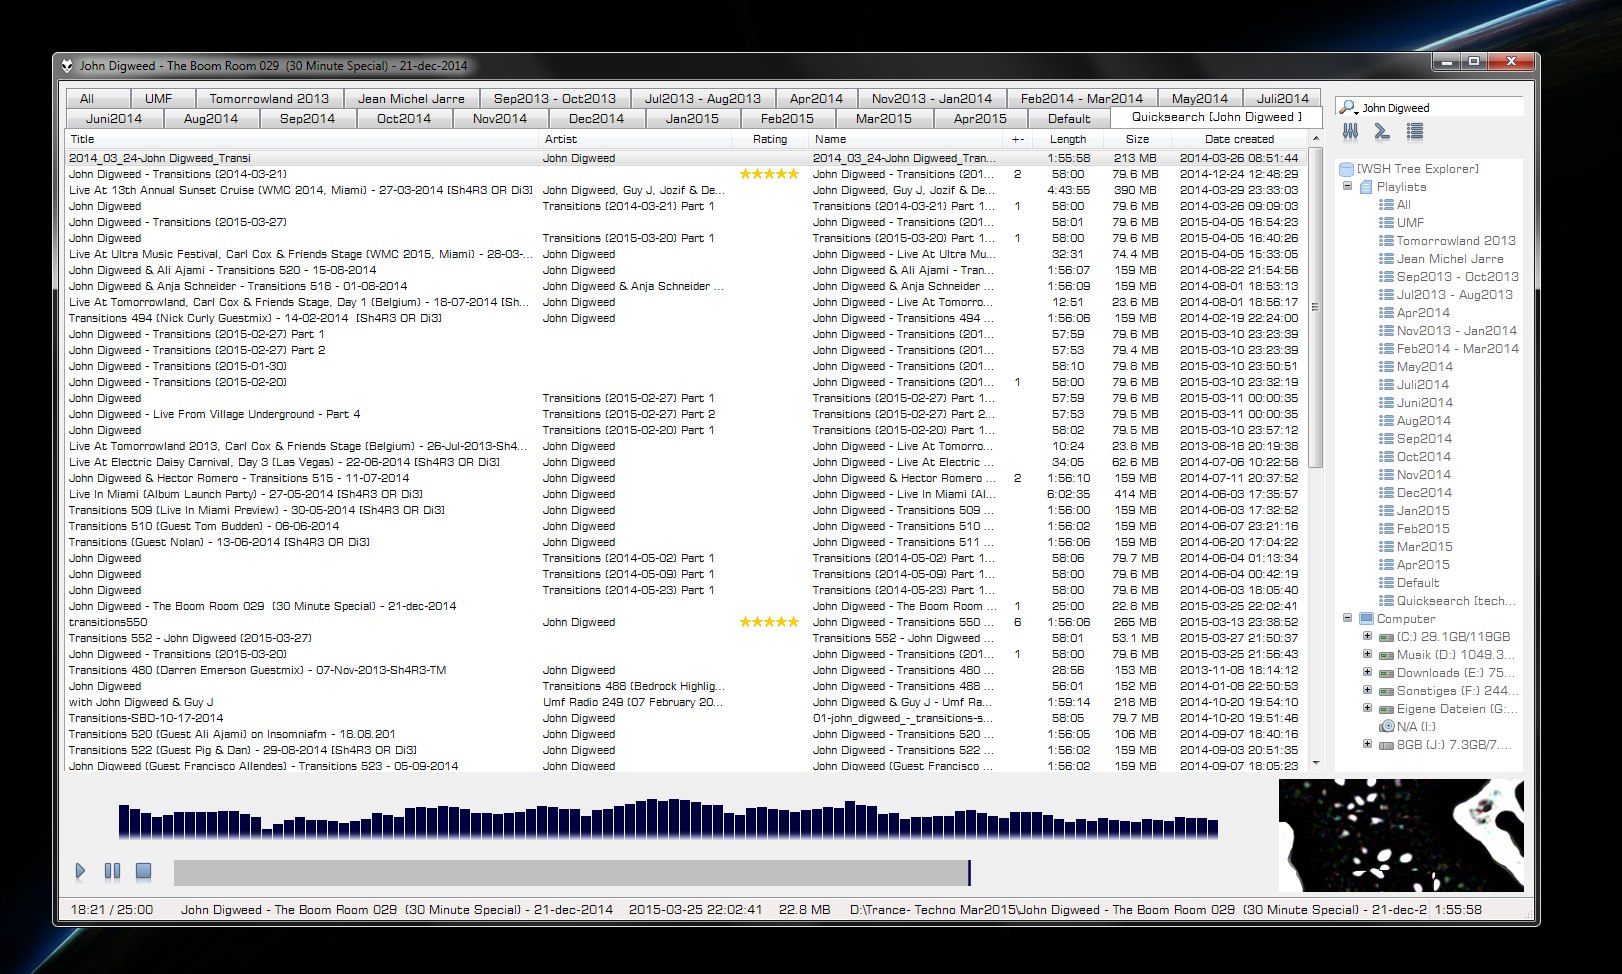1622x974 pixels.
Task: Click the magnifying glass search icon
Action: click(x=1348, y=107)
